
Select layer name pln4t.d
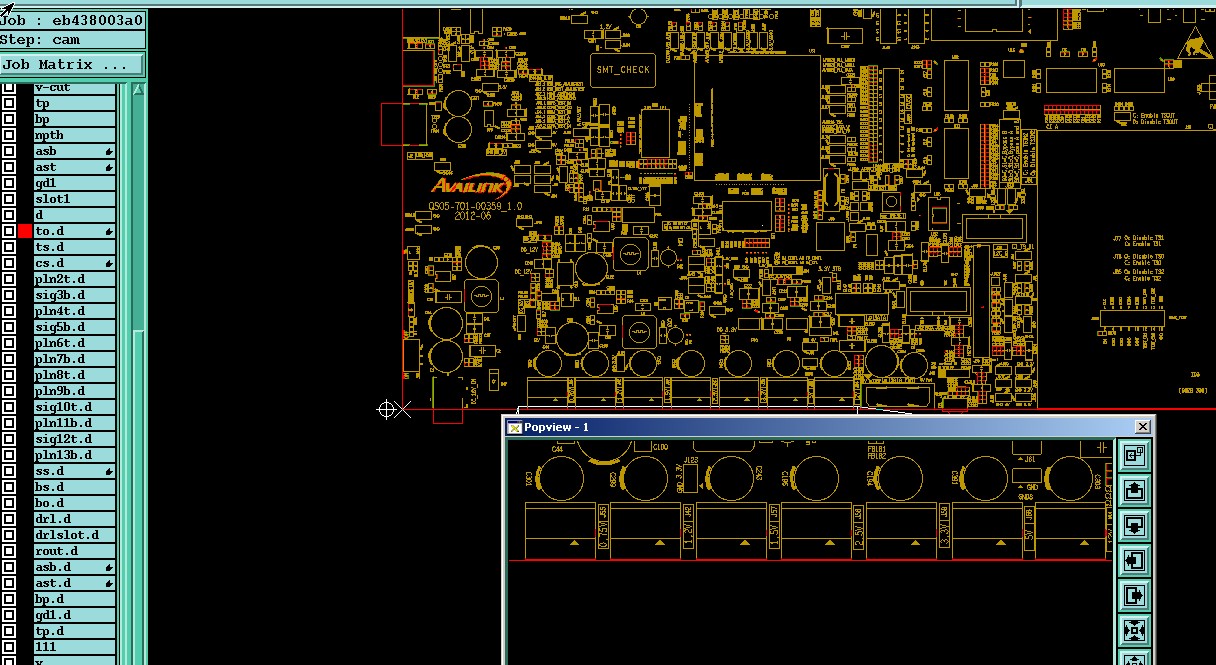tap(75, 311)
